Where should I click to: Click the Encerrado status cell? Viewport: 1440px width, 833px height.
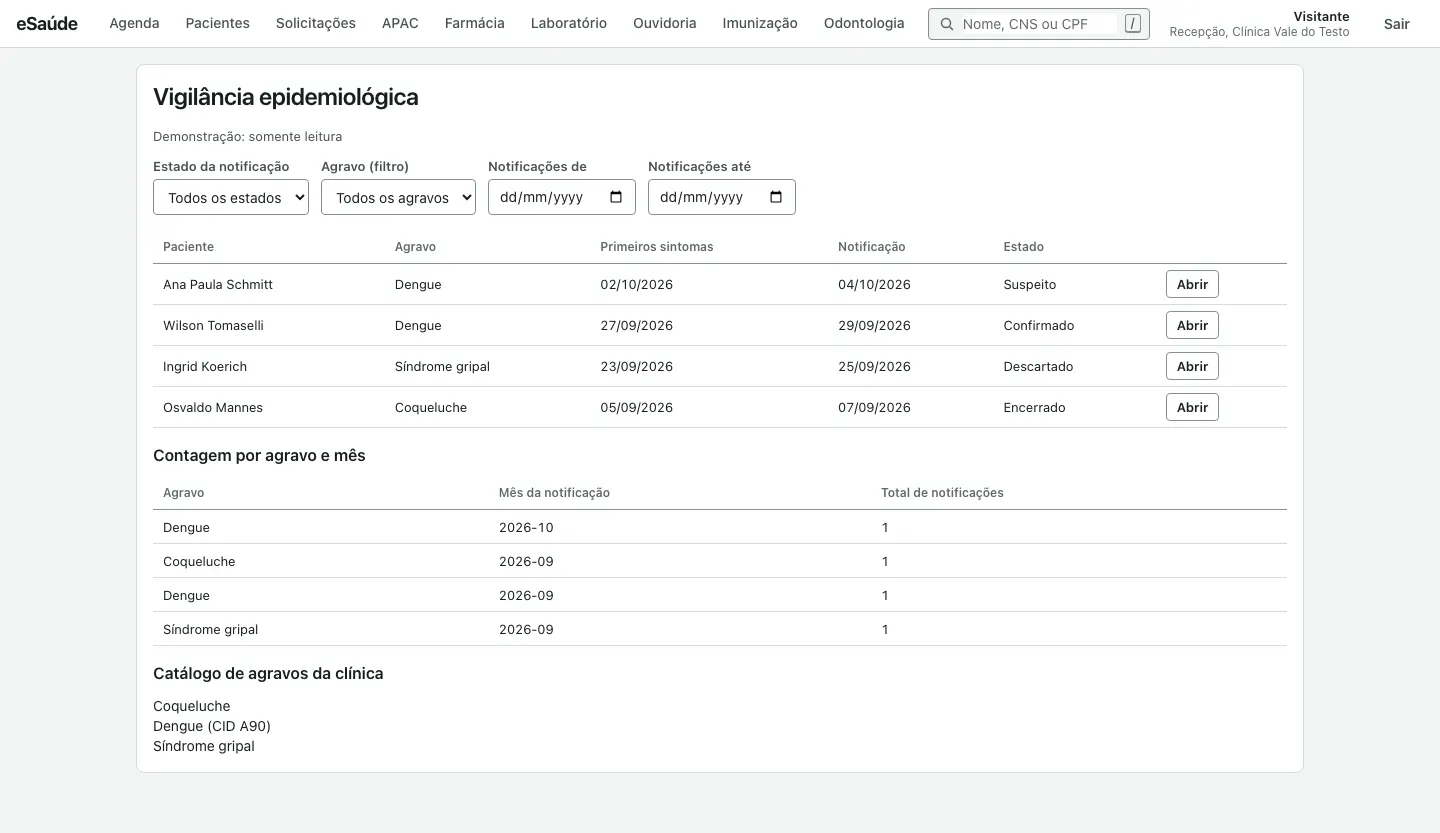(x=1034, y=407)
